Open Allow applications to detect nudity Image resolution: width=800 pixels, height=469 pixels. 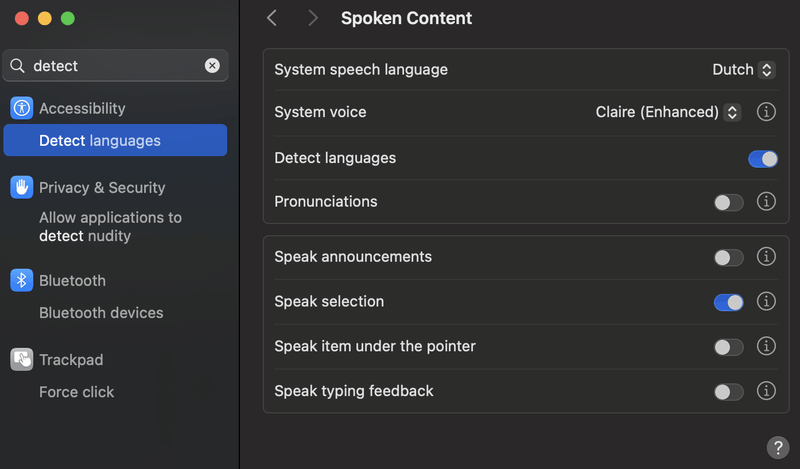(110, 227)
